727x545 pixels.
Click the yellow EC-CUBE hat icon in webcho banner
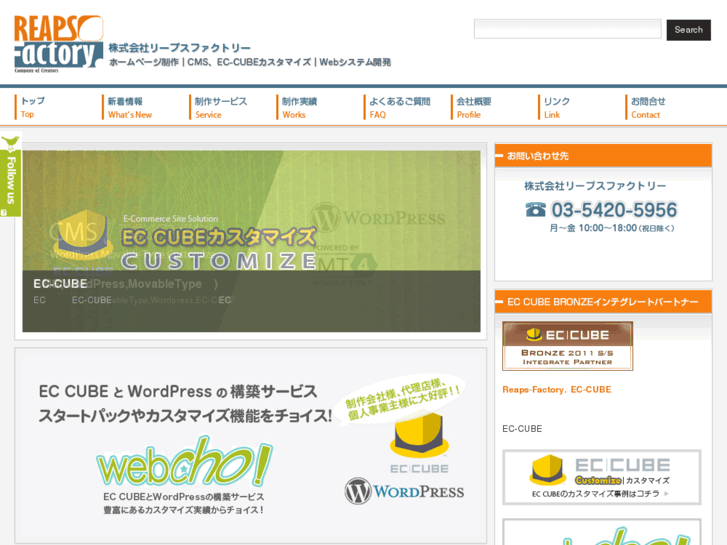(419, 434)
